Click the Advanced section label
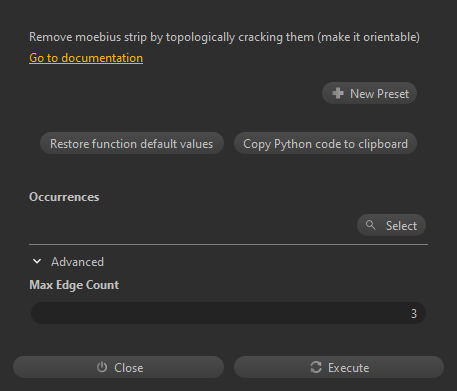 pos(77,262)
